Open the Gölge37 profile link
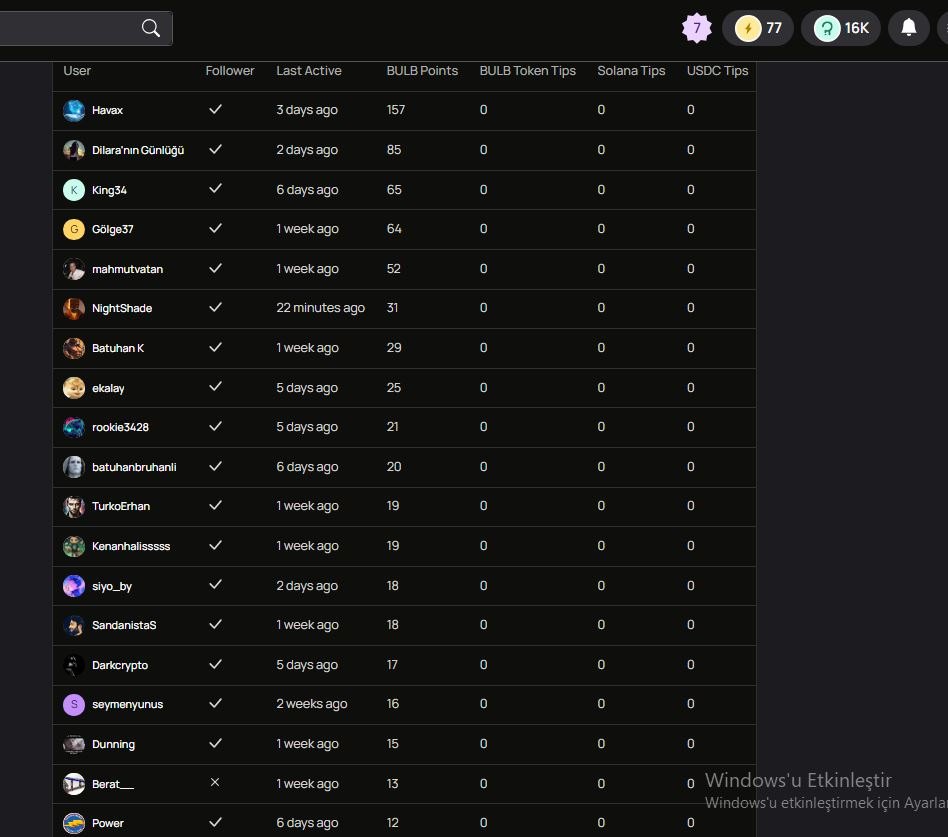Viewport: 948px width, 837px height. (112, 230)
